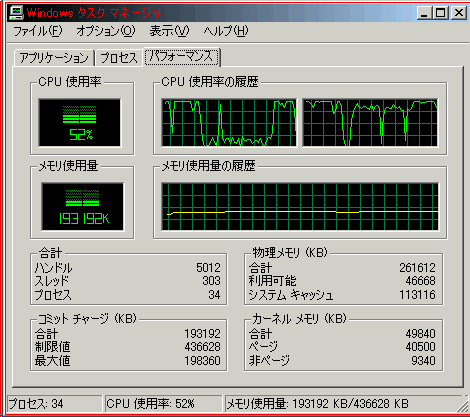470x417 pixels.
Task: Switch to the アプリケーション tab
Action: [54, 58]
